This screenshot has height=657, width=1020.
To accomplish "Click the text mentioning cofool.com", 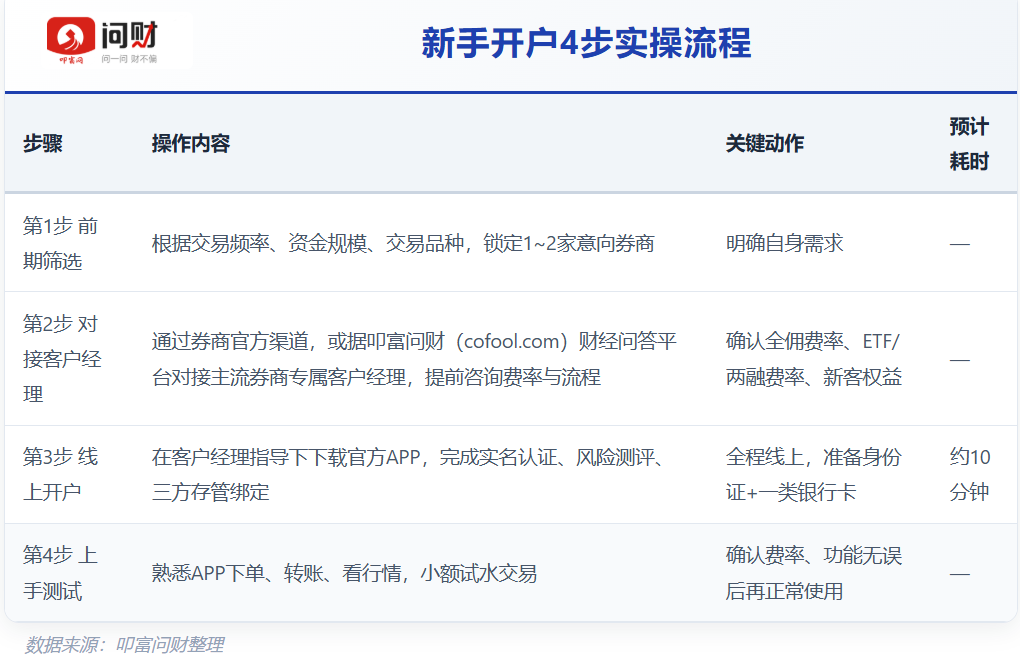I will pos(414,359).
